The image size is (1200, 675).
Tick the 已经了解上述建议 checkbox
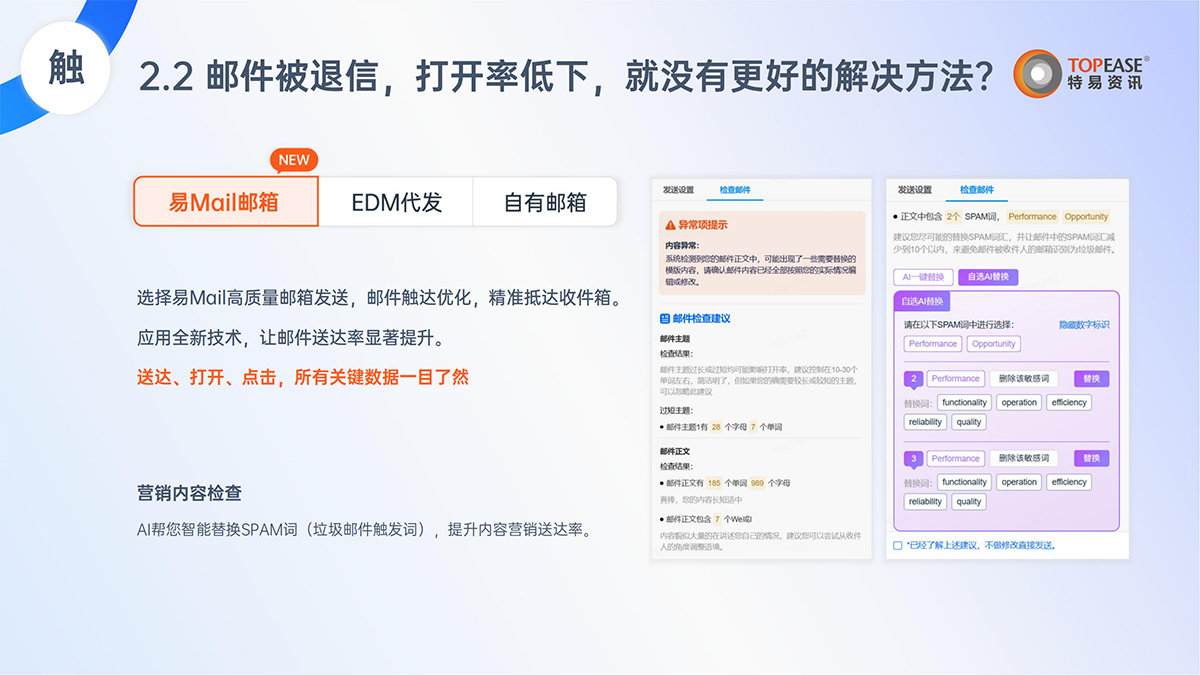[x=898, y=545]
